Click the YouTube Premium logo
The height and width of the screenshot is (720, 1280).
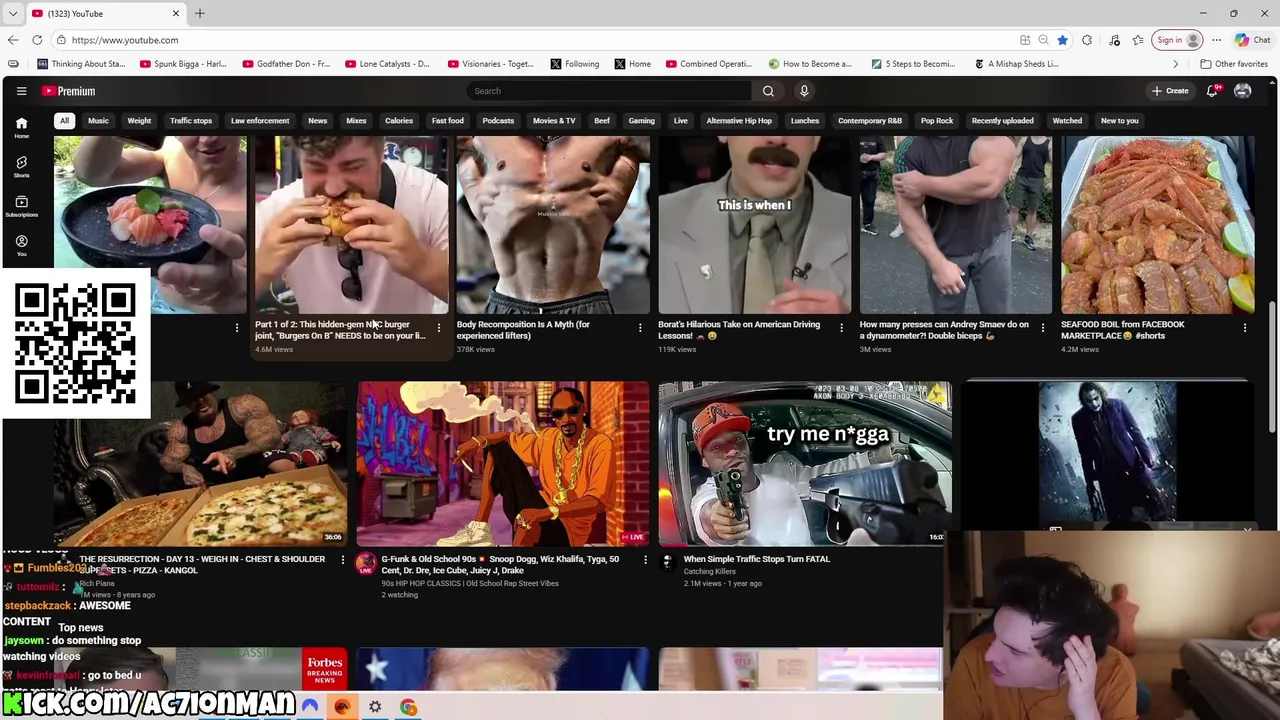coord(68,91)
